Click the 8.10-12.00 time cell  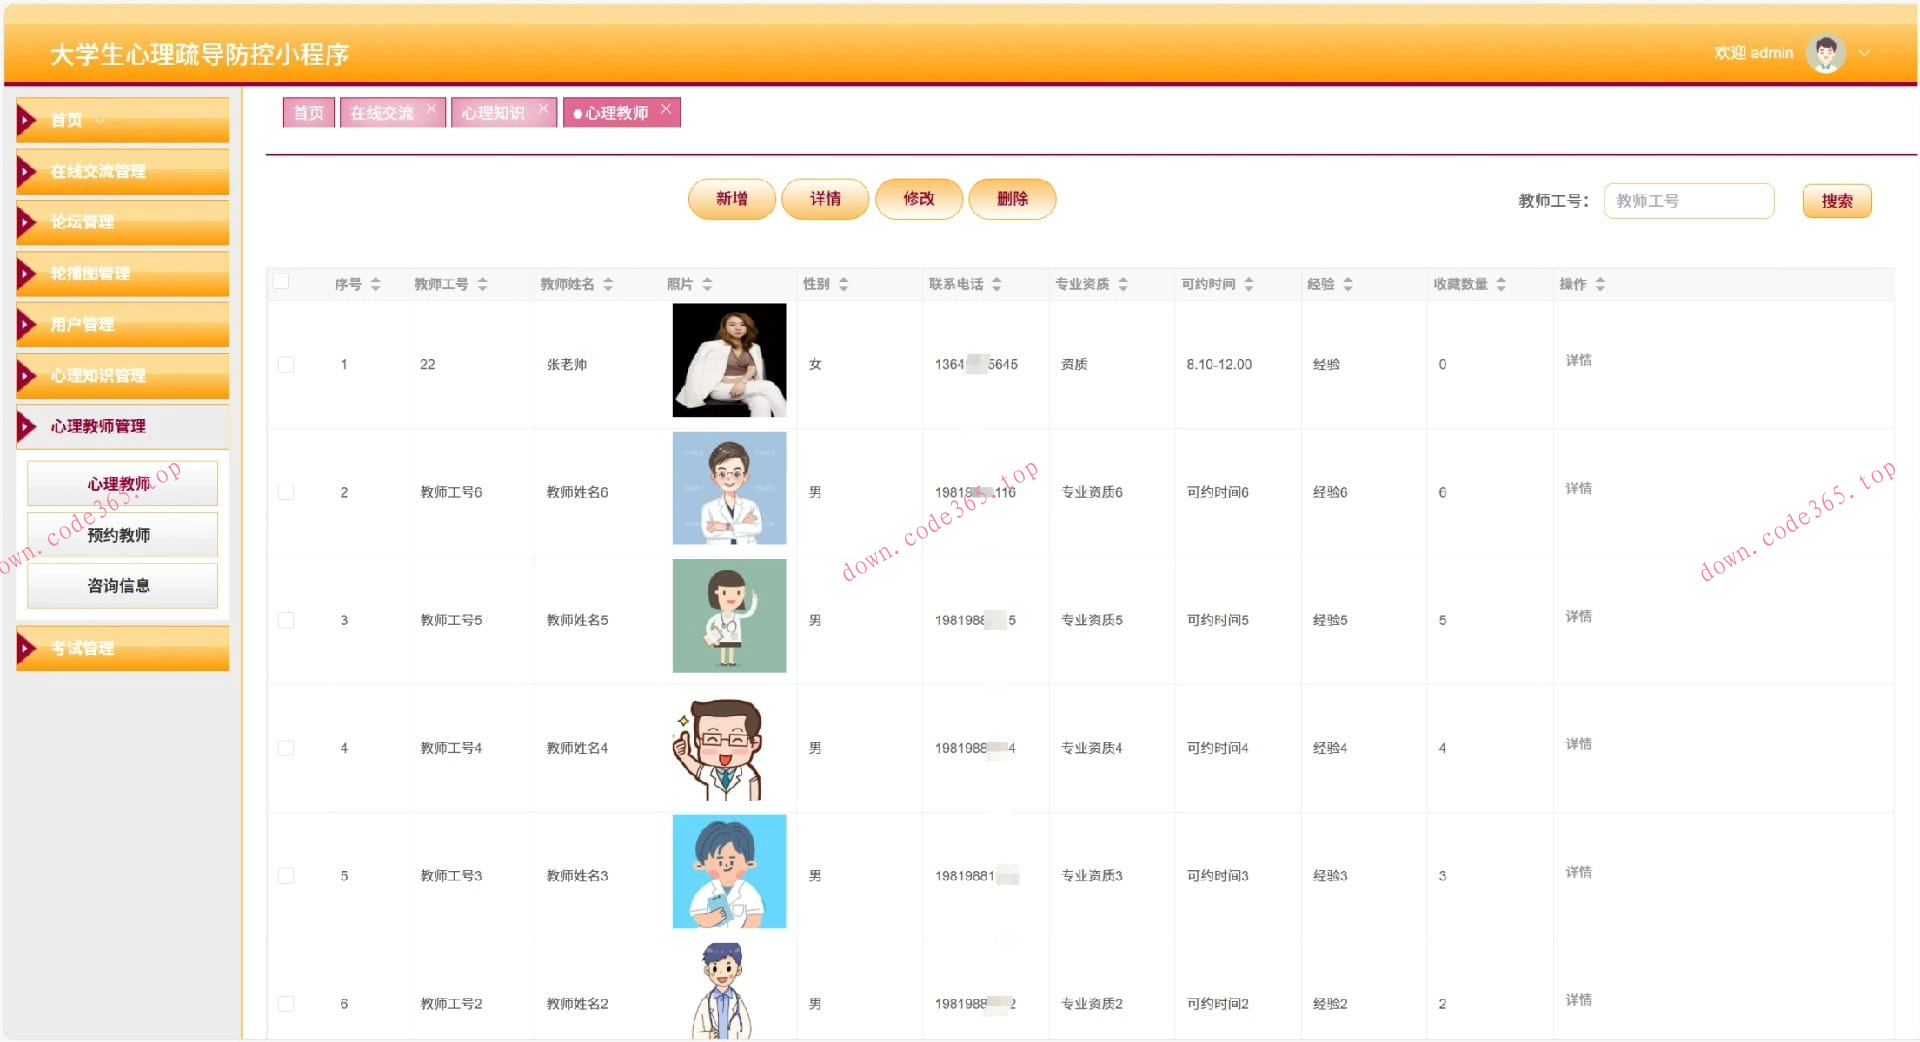[1219, 364]
